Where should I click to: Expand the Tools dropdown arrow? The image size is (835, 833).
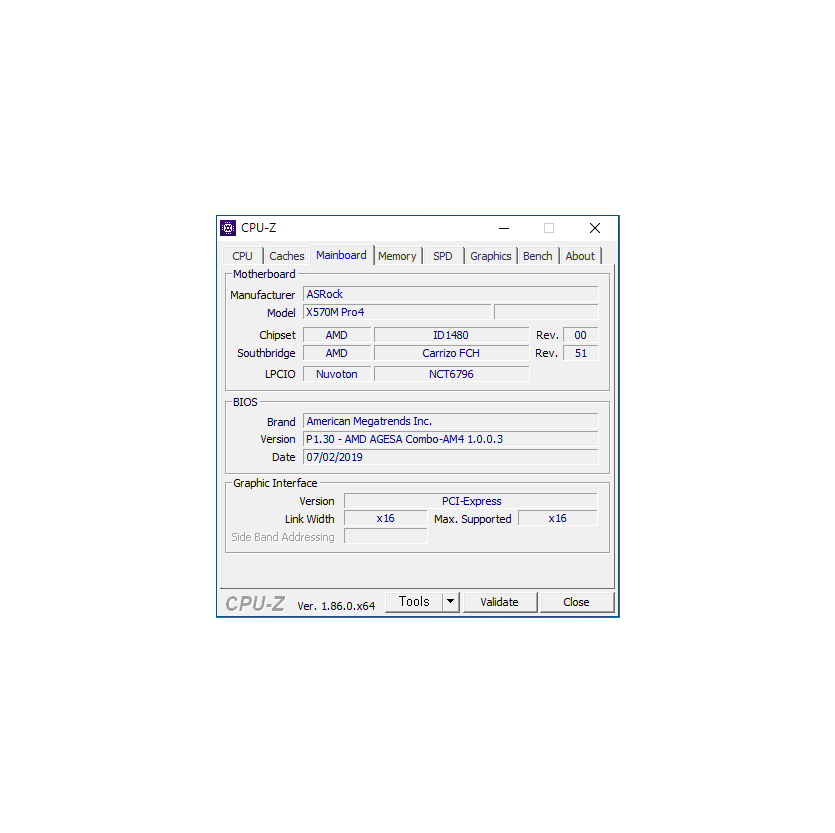[x=451, y=602]
